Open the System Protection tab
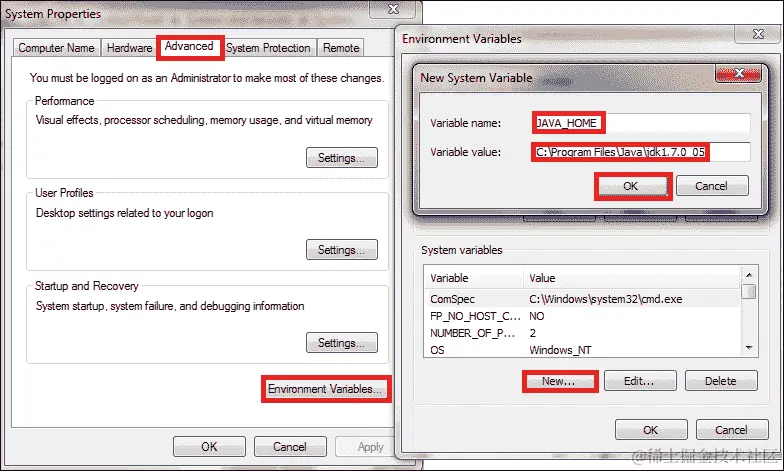This screenshot has height=471, width=784. [268, 48]
